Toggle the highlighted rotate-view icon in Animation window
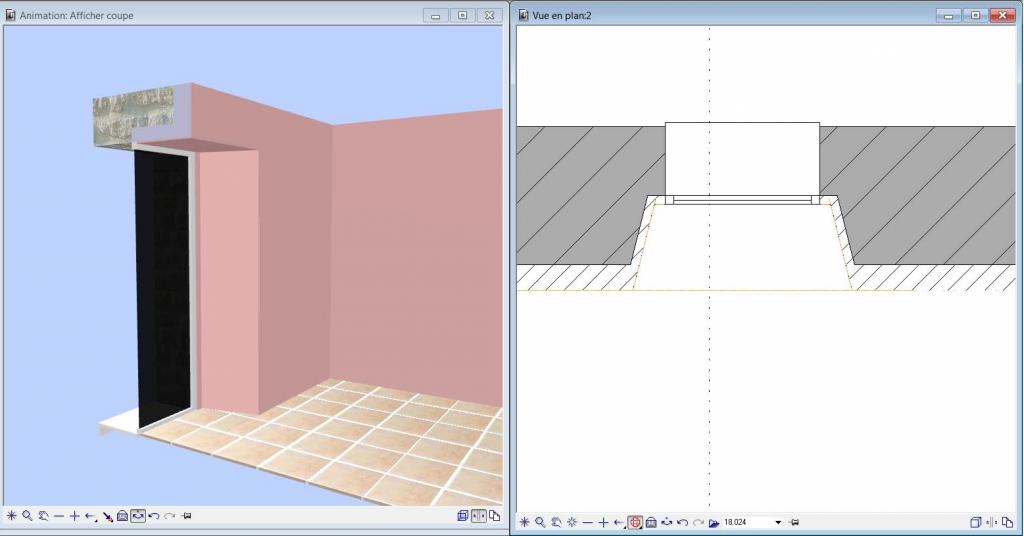This screenshot has width=1024, height=536. (x=138, y=516)
